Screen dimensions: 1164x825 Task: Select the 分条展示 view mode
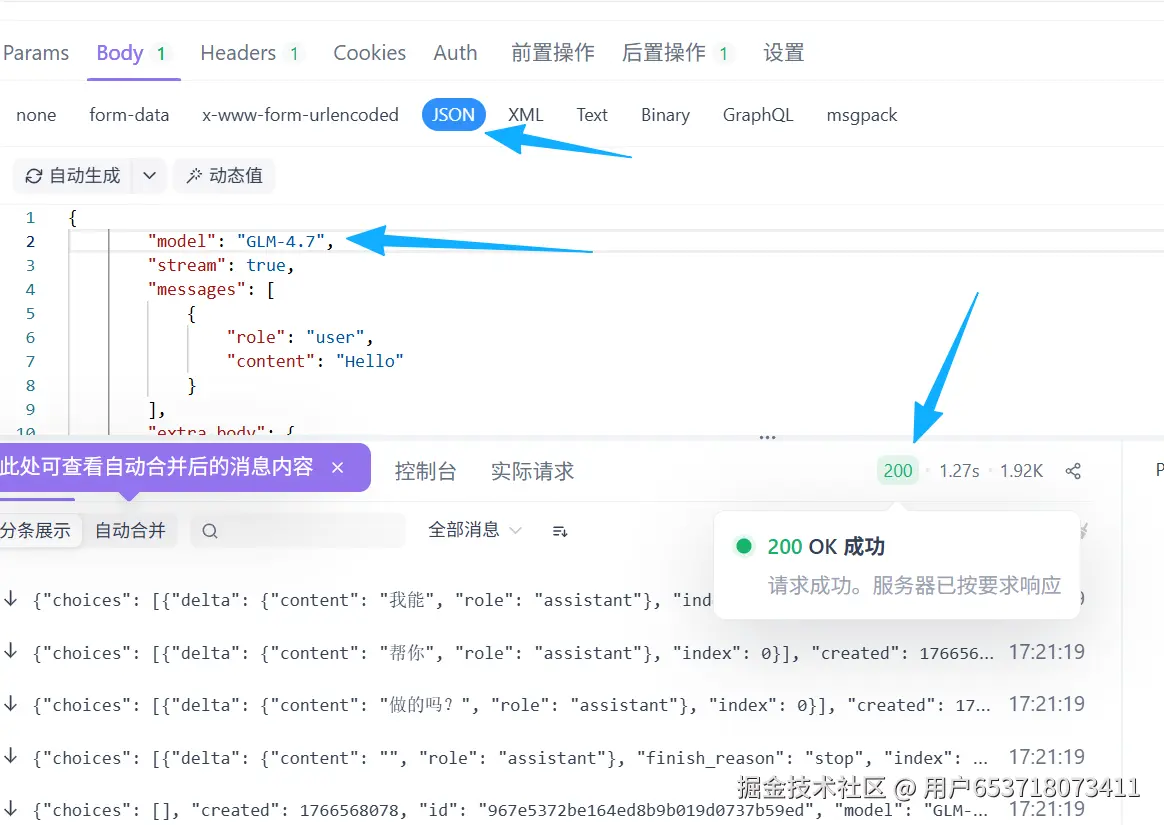pos(36,530)
